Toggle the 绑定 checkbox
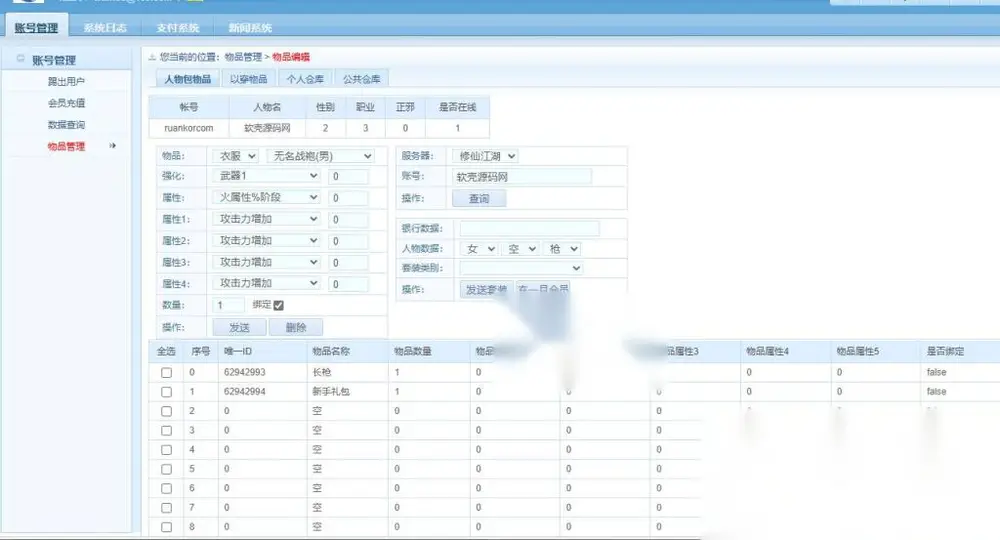The width and height of the screenshot is (1000, 540). point(279,305)
